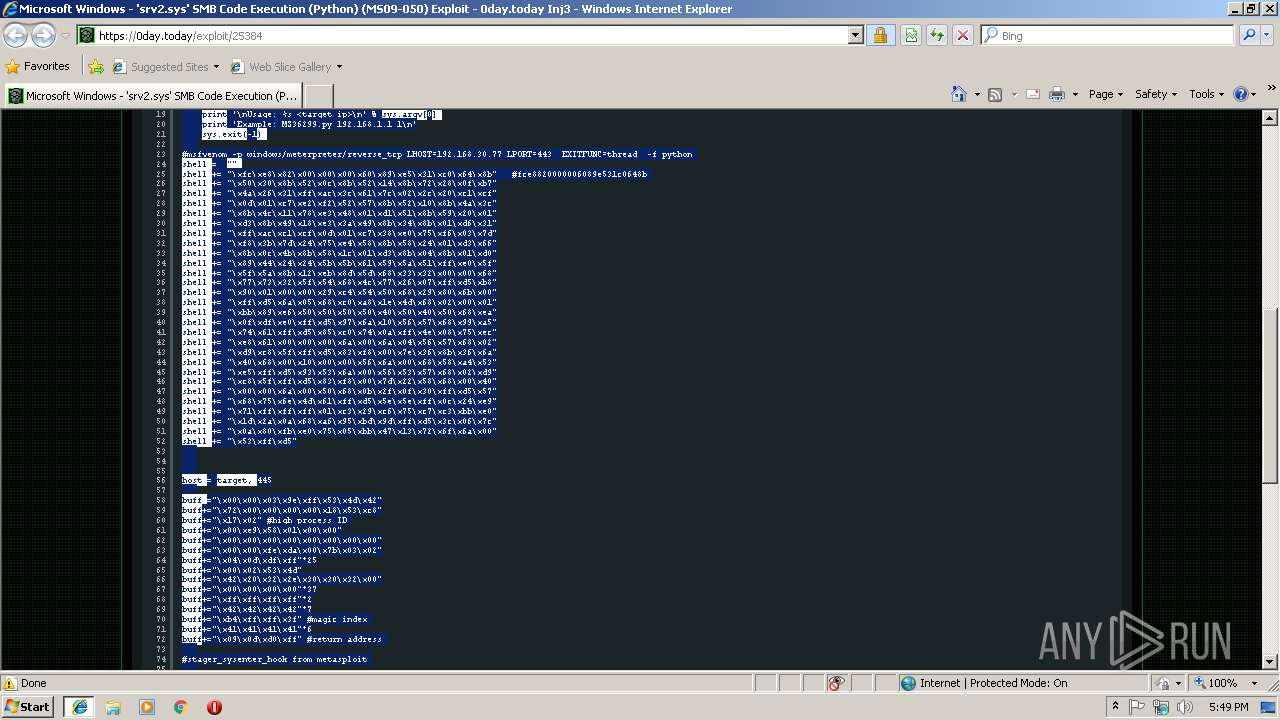Viewport: 1280px width, 720px height.
Task: Stop loading the page
Action: (x=963, y=36)
